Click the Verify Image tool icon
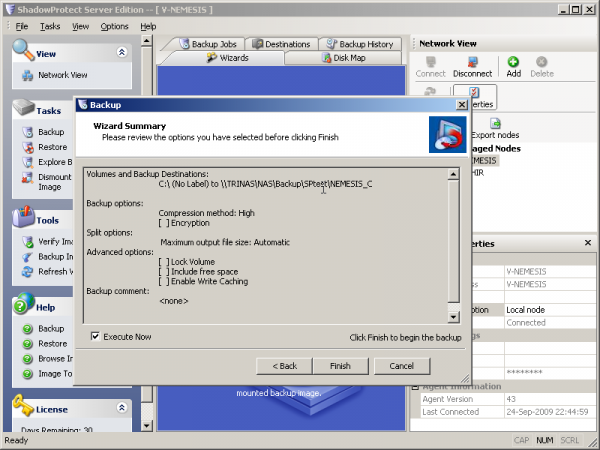 (27, 241)
